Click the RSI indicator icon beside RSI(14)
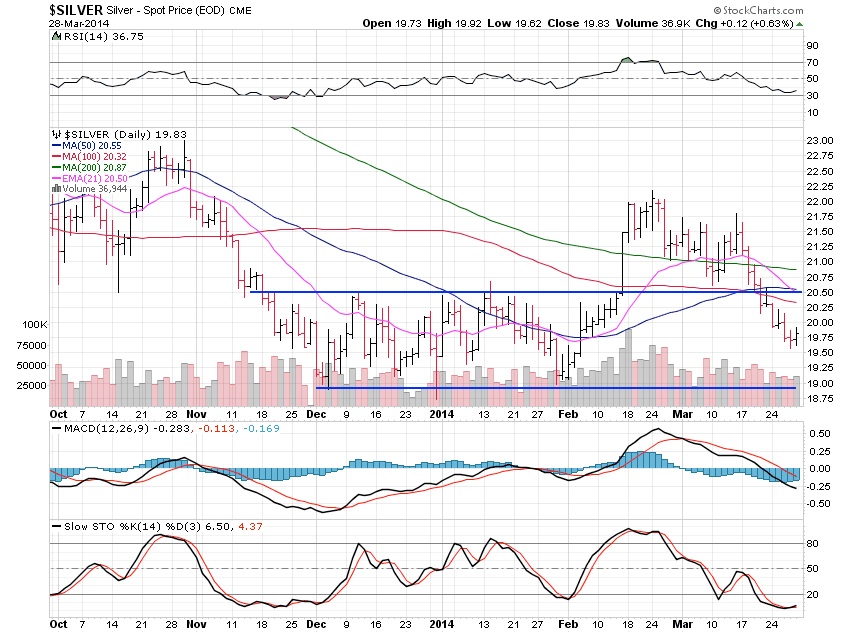This screenshot has height=633, width=850. (56, 36)
